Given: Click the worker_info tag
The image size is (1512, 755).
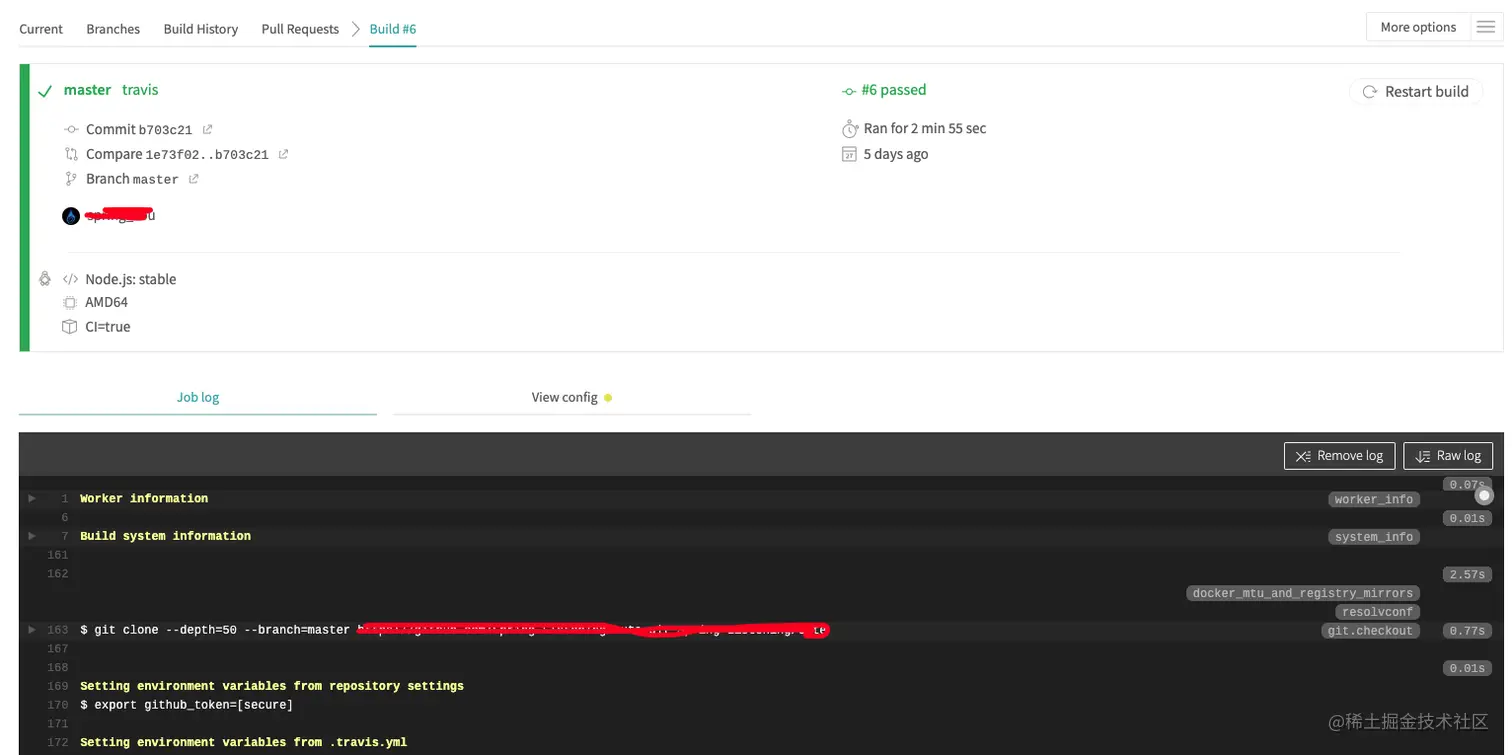Looking at the screenshot, I should 1374,499.
